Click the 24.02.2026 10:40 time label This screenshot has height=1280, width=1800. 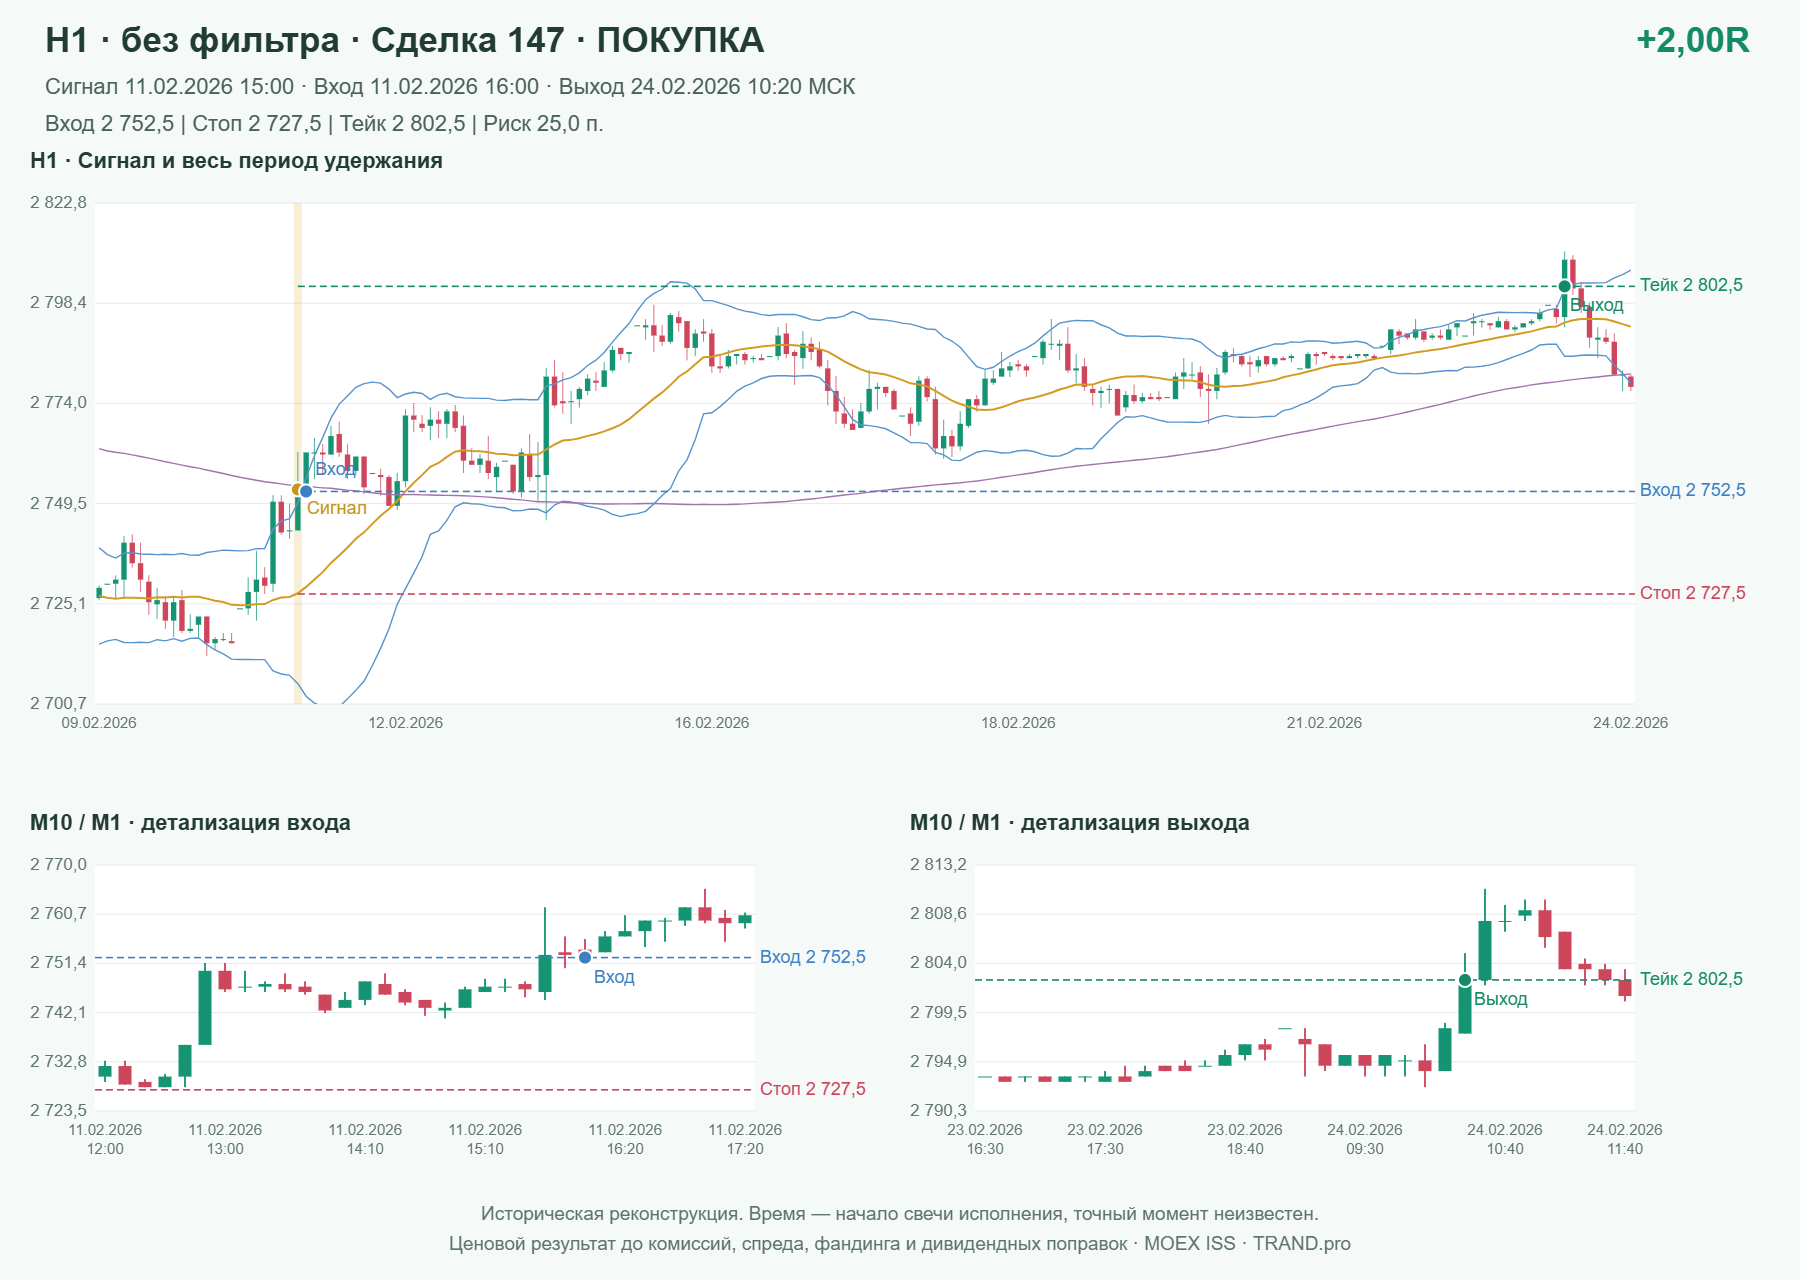1505,1139
